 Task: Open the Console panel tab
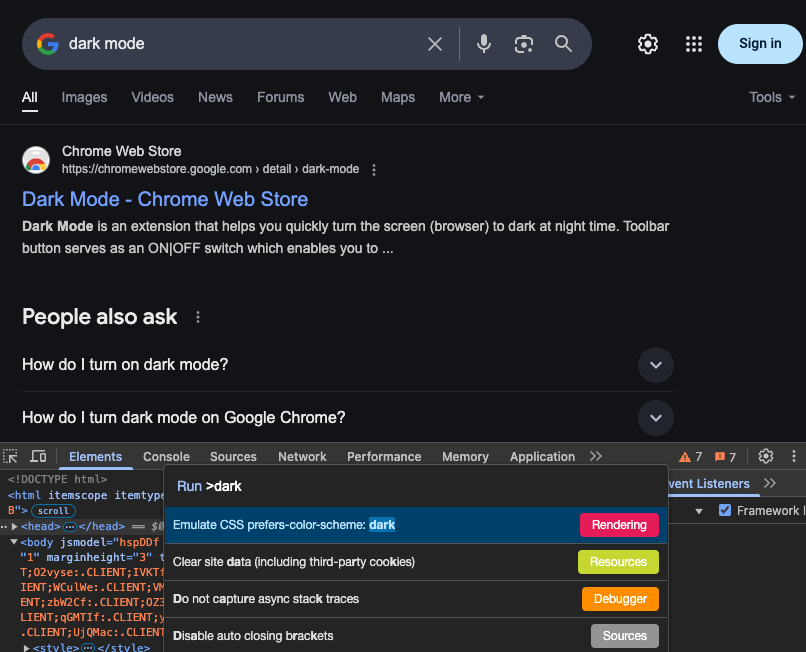166,457
